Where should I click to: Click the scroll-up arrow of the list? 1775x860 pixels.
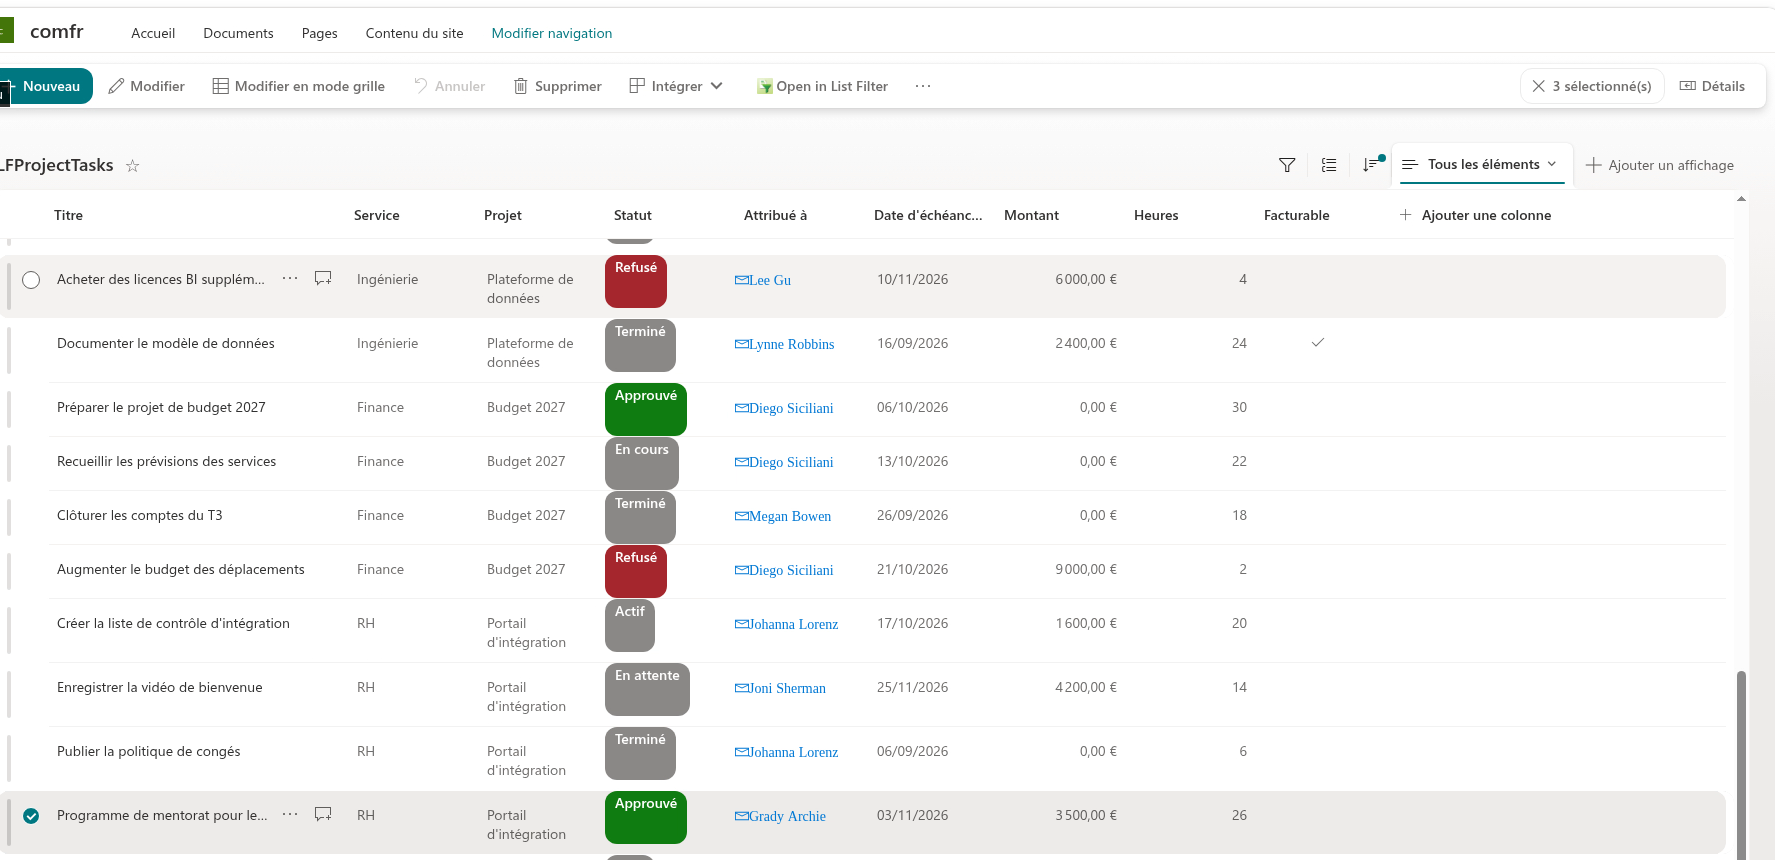click(1741, 199)
